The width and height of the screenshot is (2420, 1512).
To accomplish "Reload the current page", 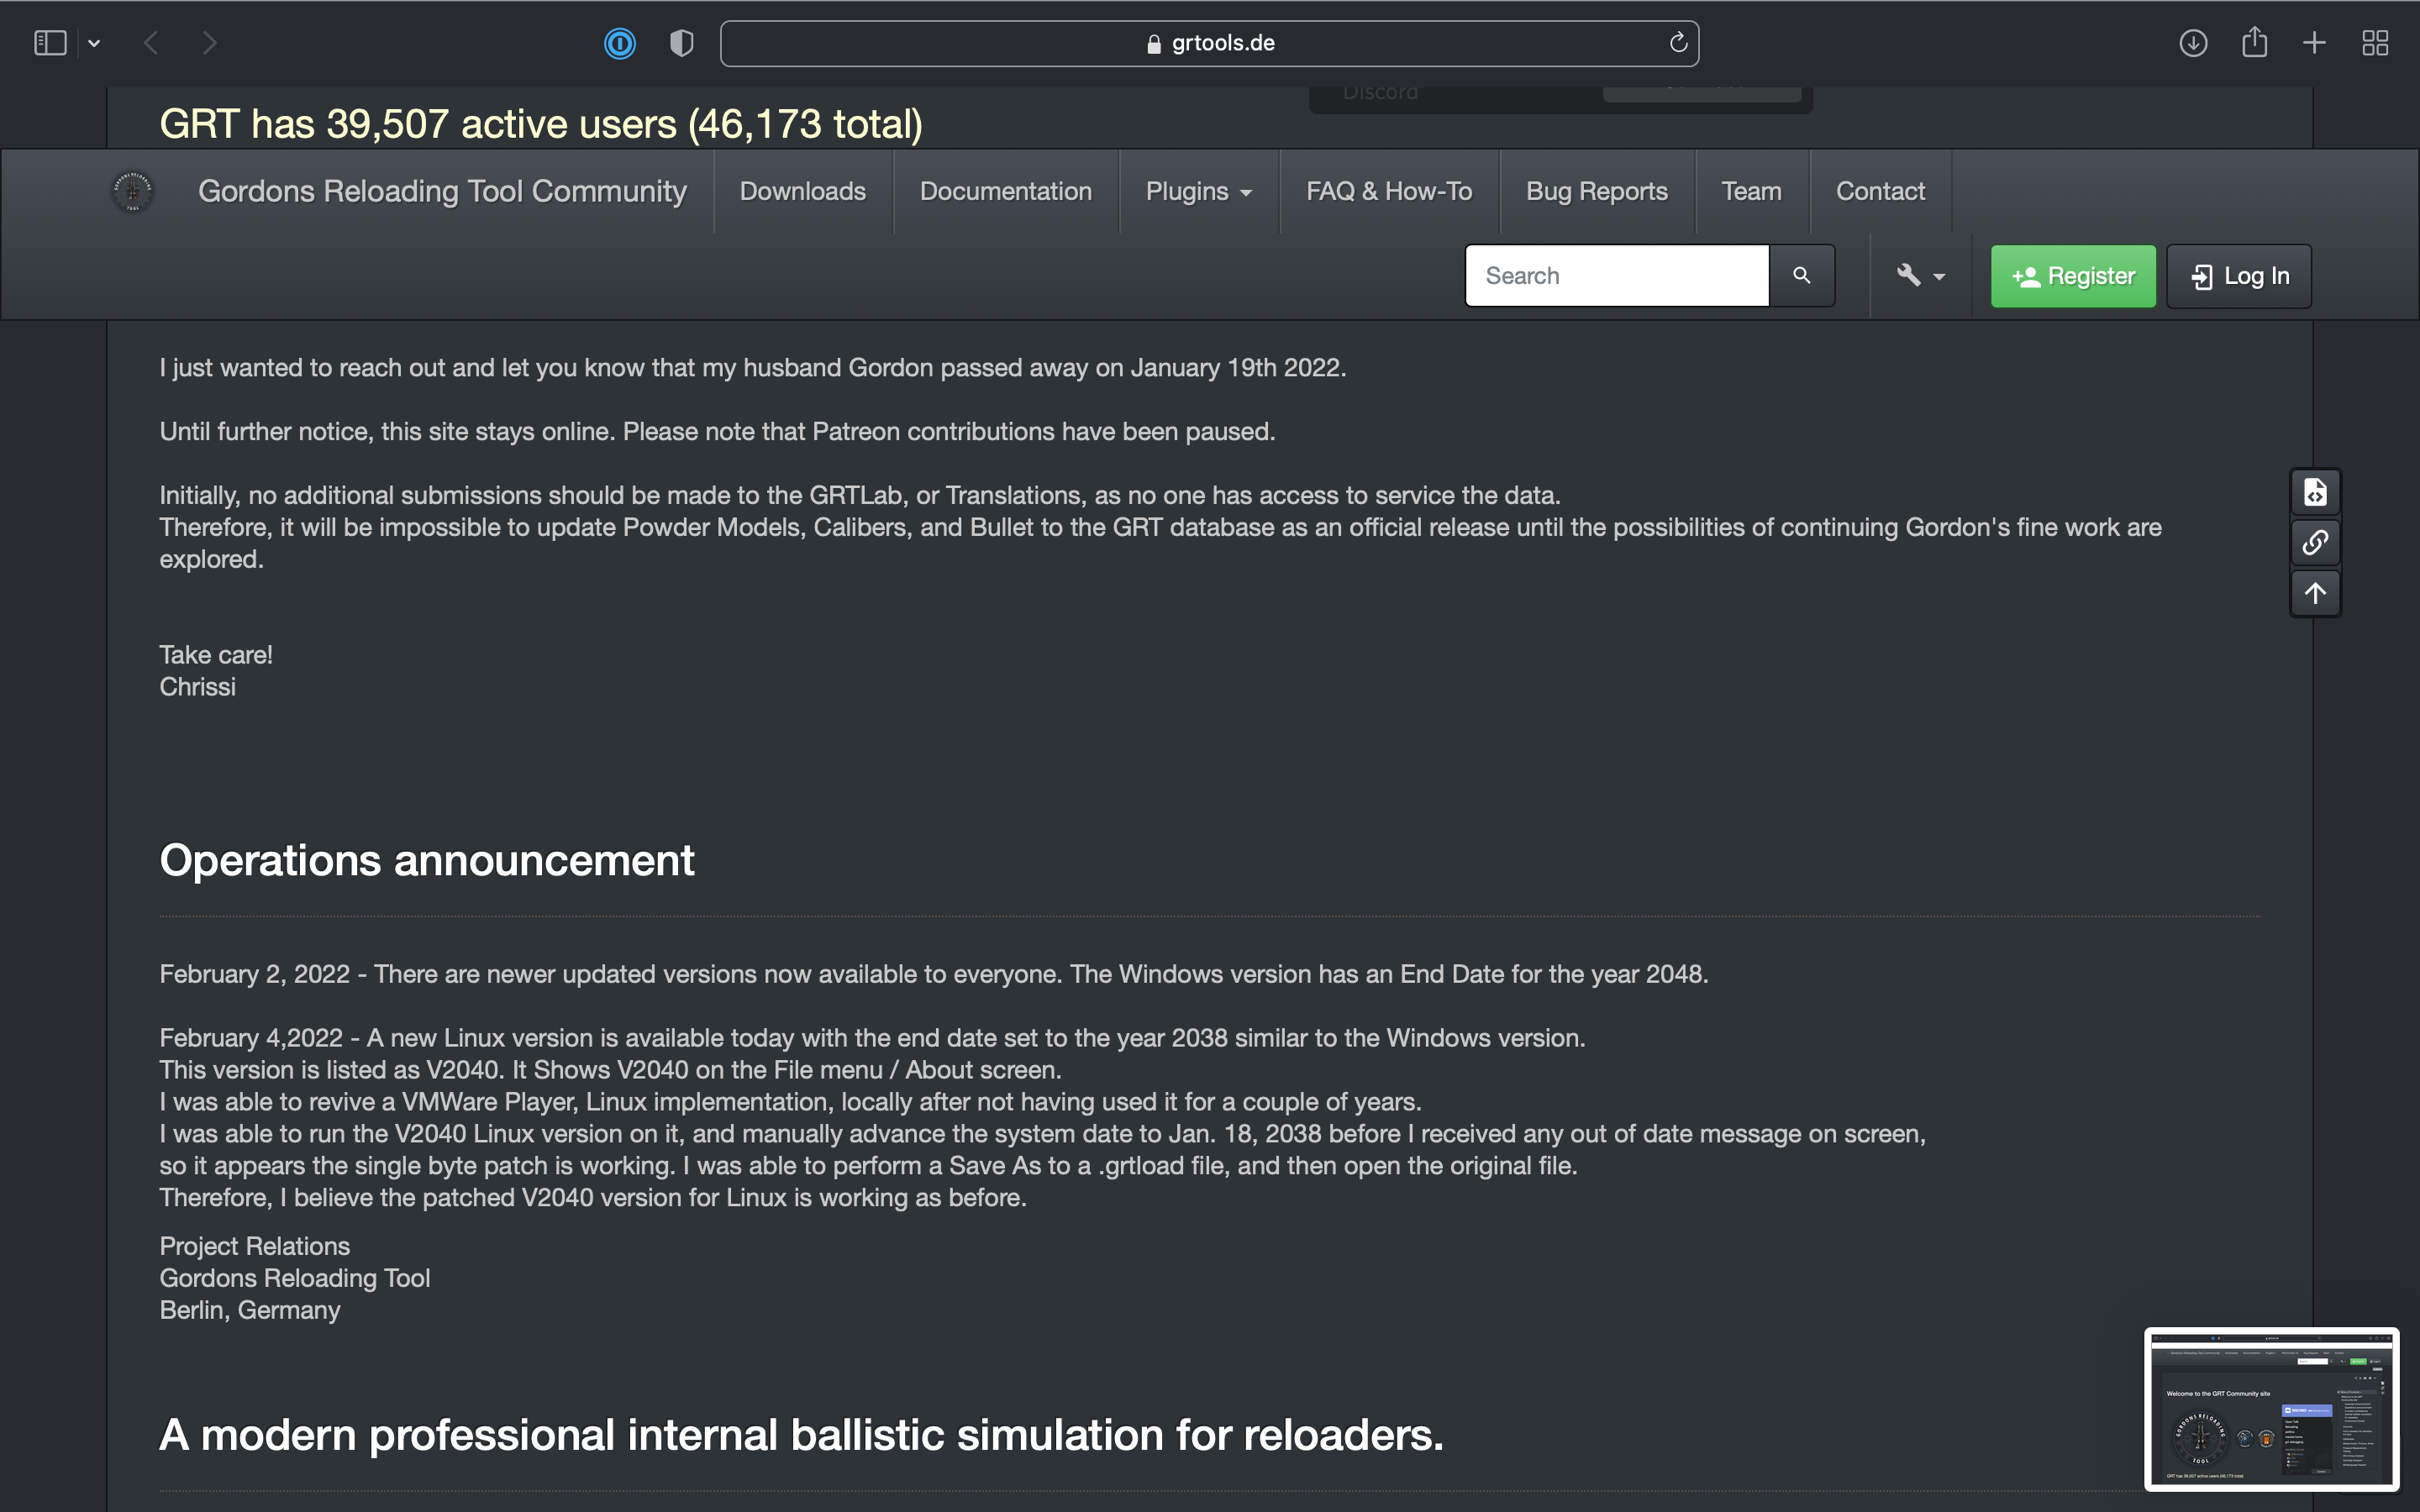I will pyautogui.click(x=1678, y=42).
